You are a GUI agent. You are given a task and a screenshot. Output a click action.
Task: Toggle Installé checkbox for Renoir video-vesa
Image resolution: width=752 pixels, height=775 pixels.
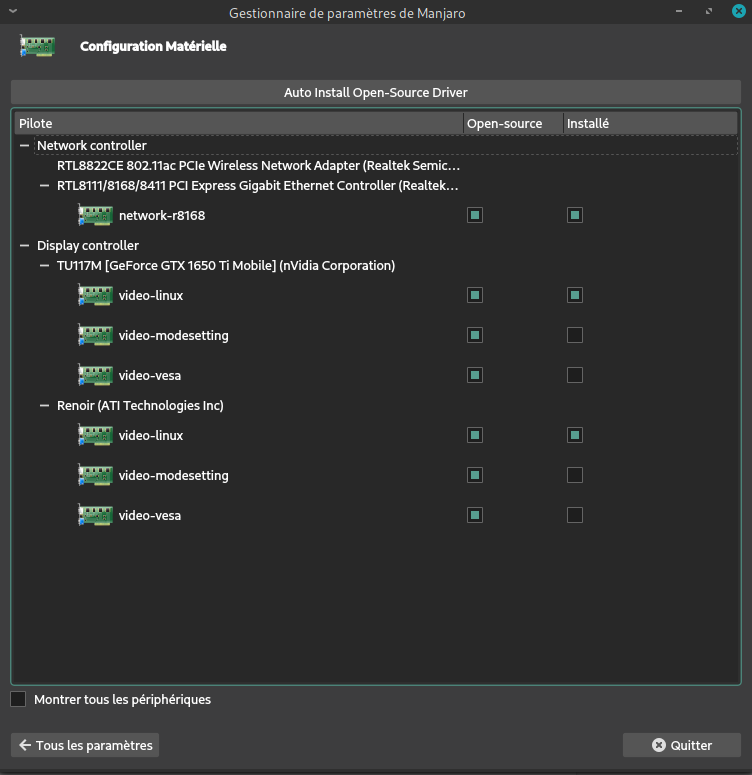click(575, 515)
